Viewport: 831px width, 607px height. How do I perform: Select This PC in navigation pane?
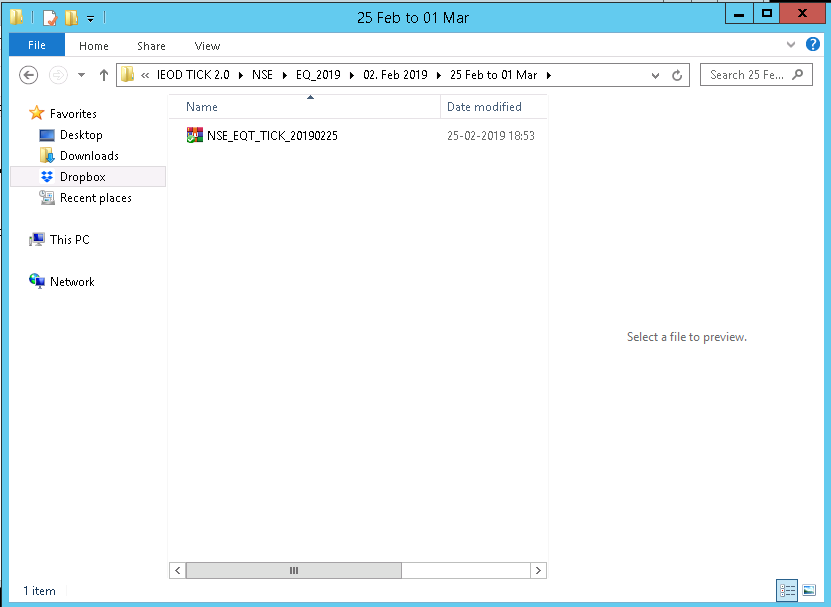tap(70, 240)
